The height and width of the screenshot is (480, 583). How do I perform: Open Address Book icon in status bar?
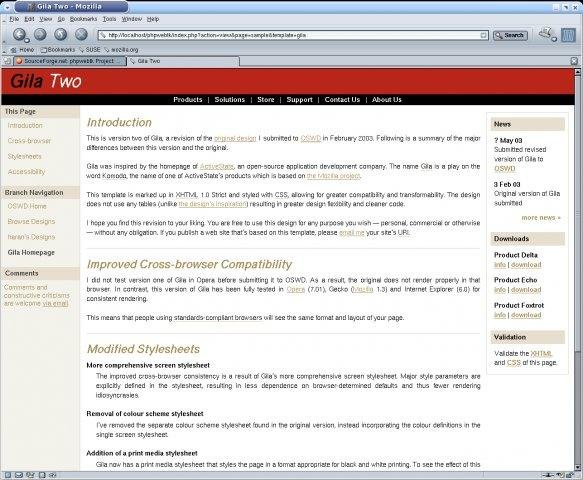pyautogui.click(x=42, y=475)
